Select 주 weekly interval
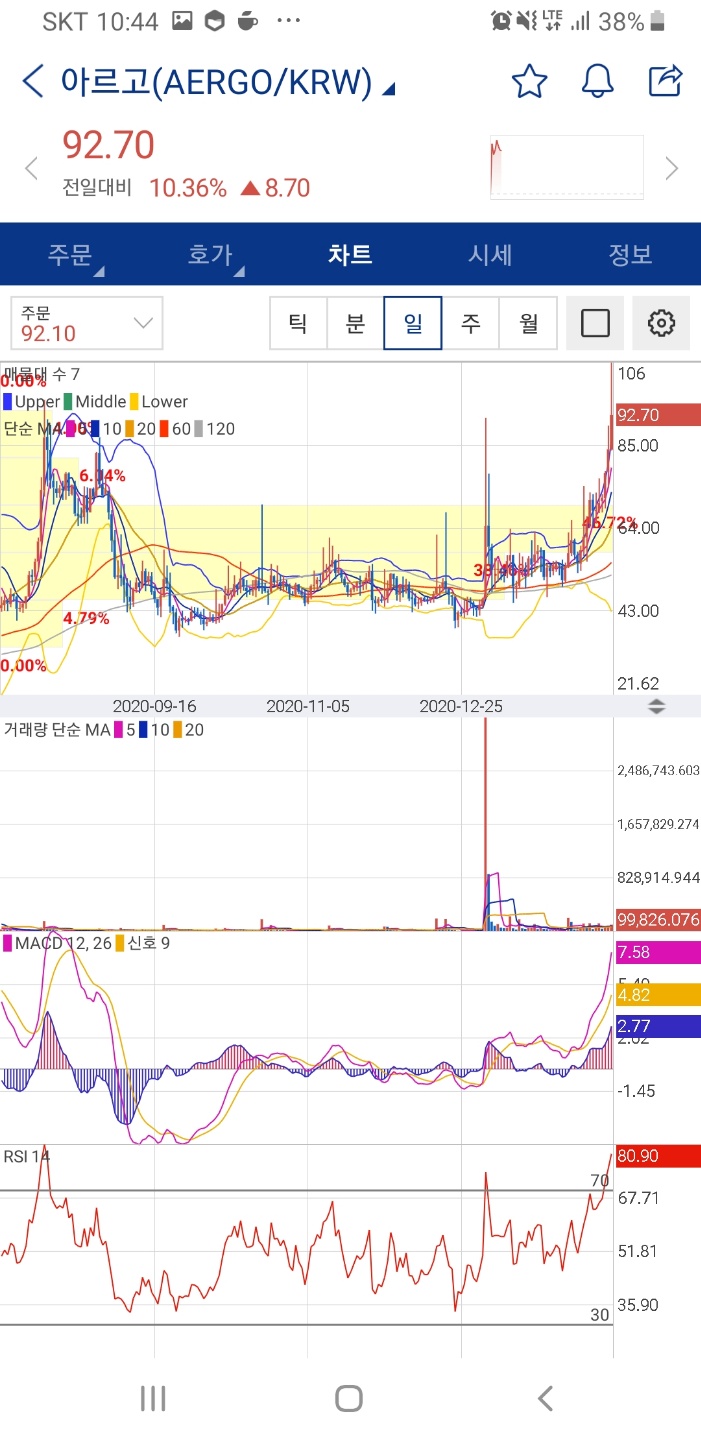The height and width of the screenshot is (1440, 701). coord(470,323)
